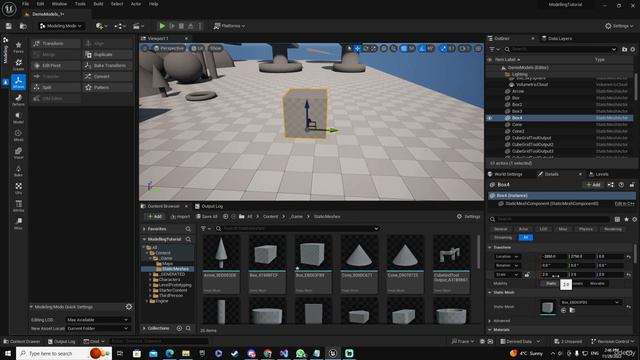Open the Platforms dropdown
The image size is (640, 360).
coord(229,26)
